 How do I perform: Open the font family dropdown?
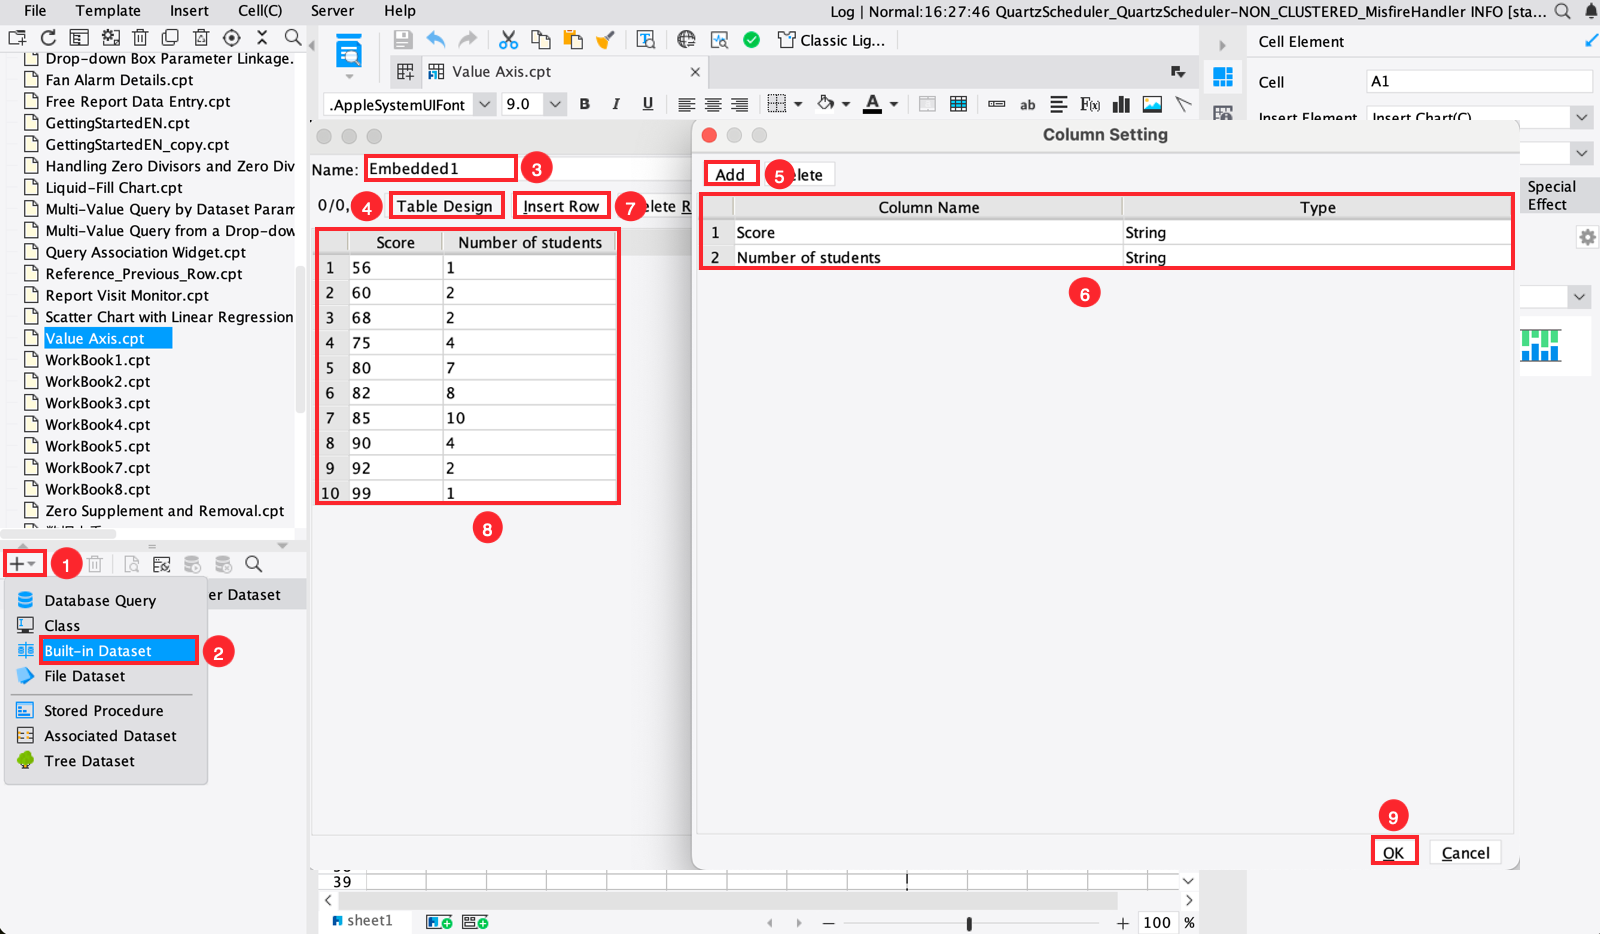485,104
